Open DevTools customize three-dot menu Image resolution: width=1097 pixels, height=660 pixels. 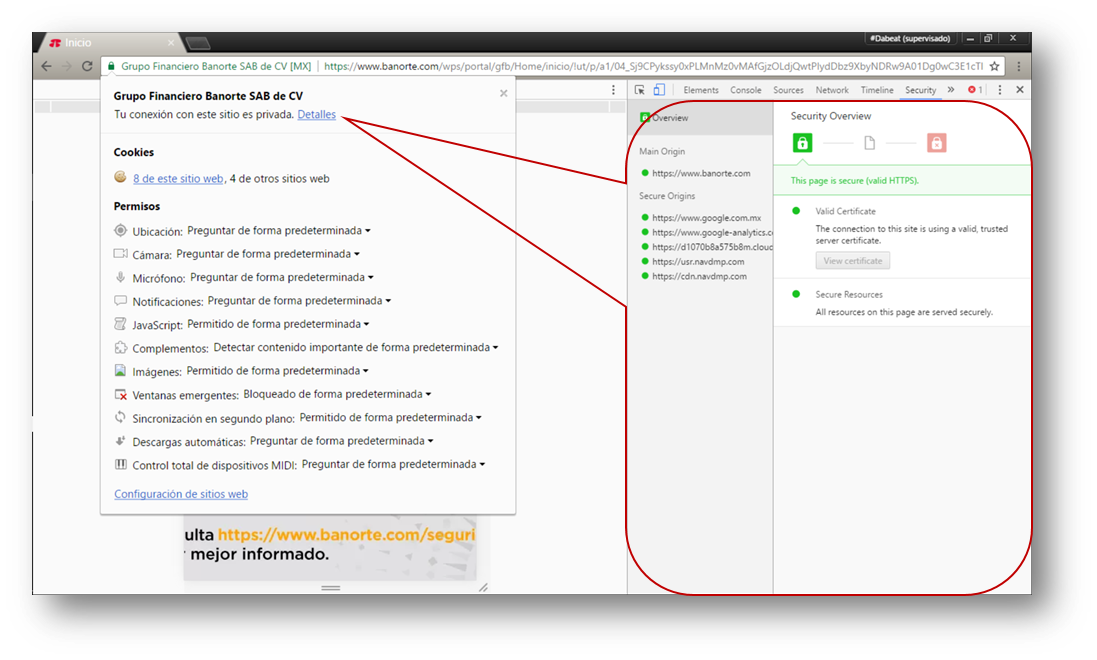click(1000, 90)
